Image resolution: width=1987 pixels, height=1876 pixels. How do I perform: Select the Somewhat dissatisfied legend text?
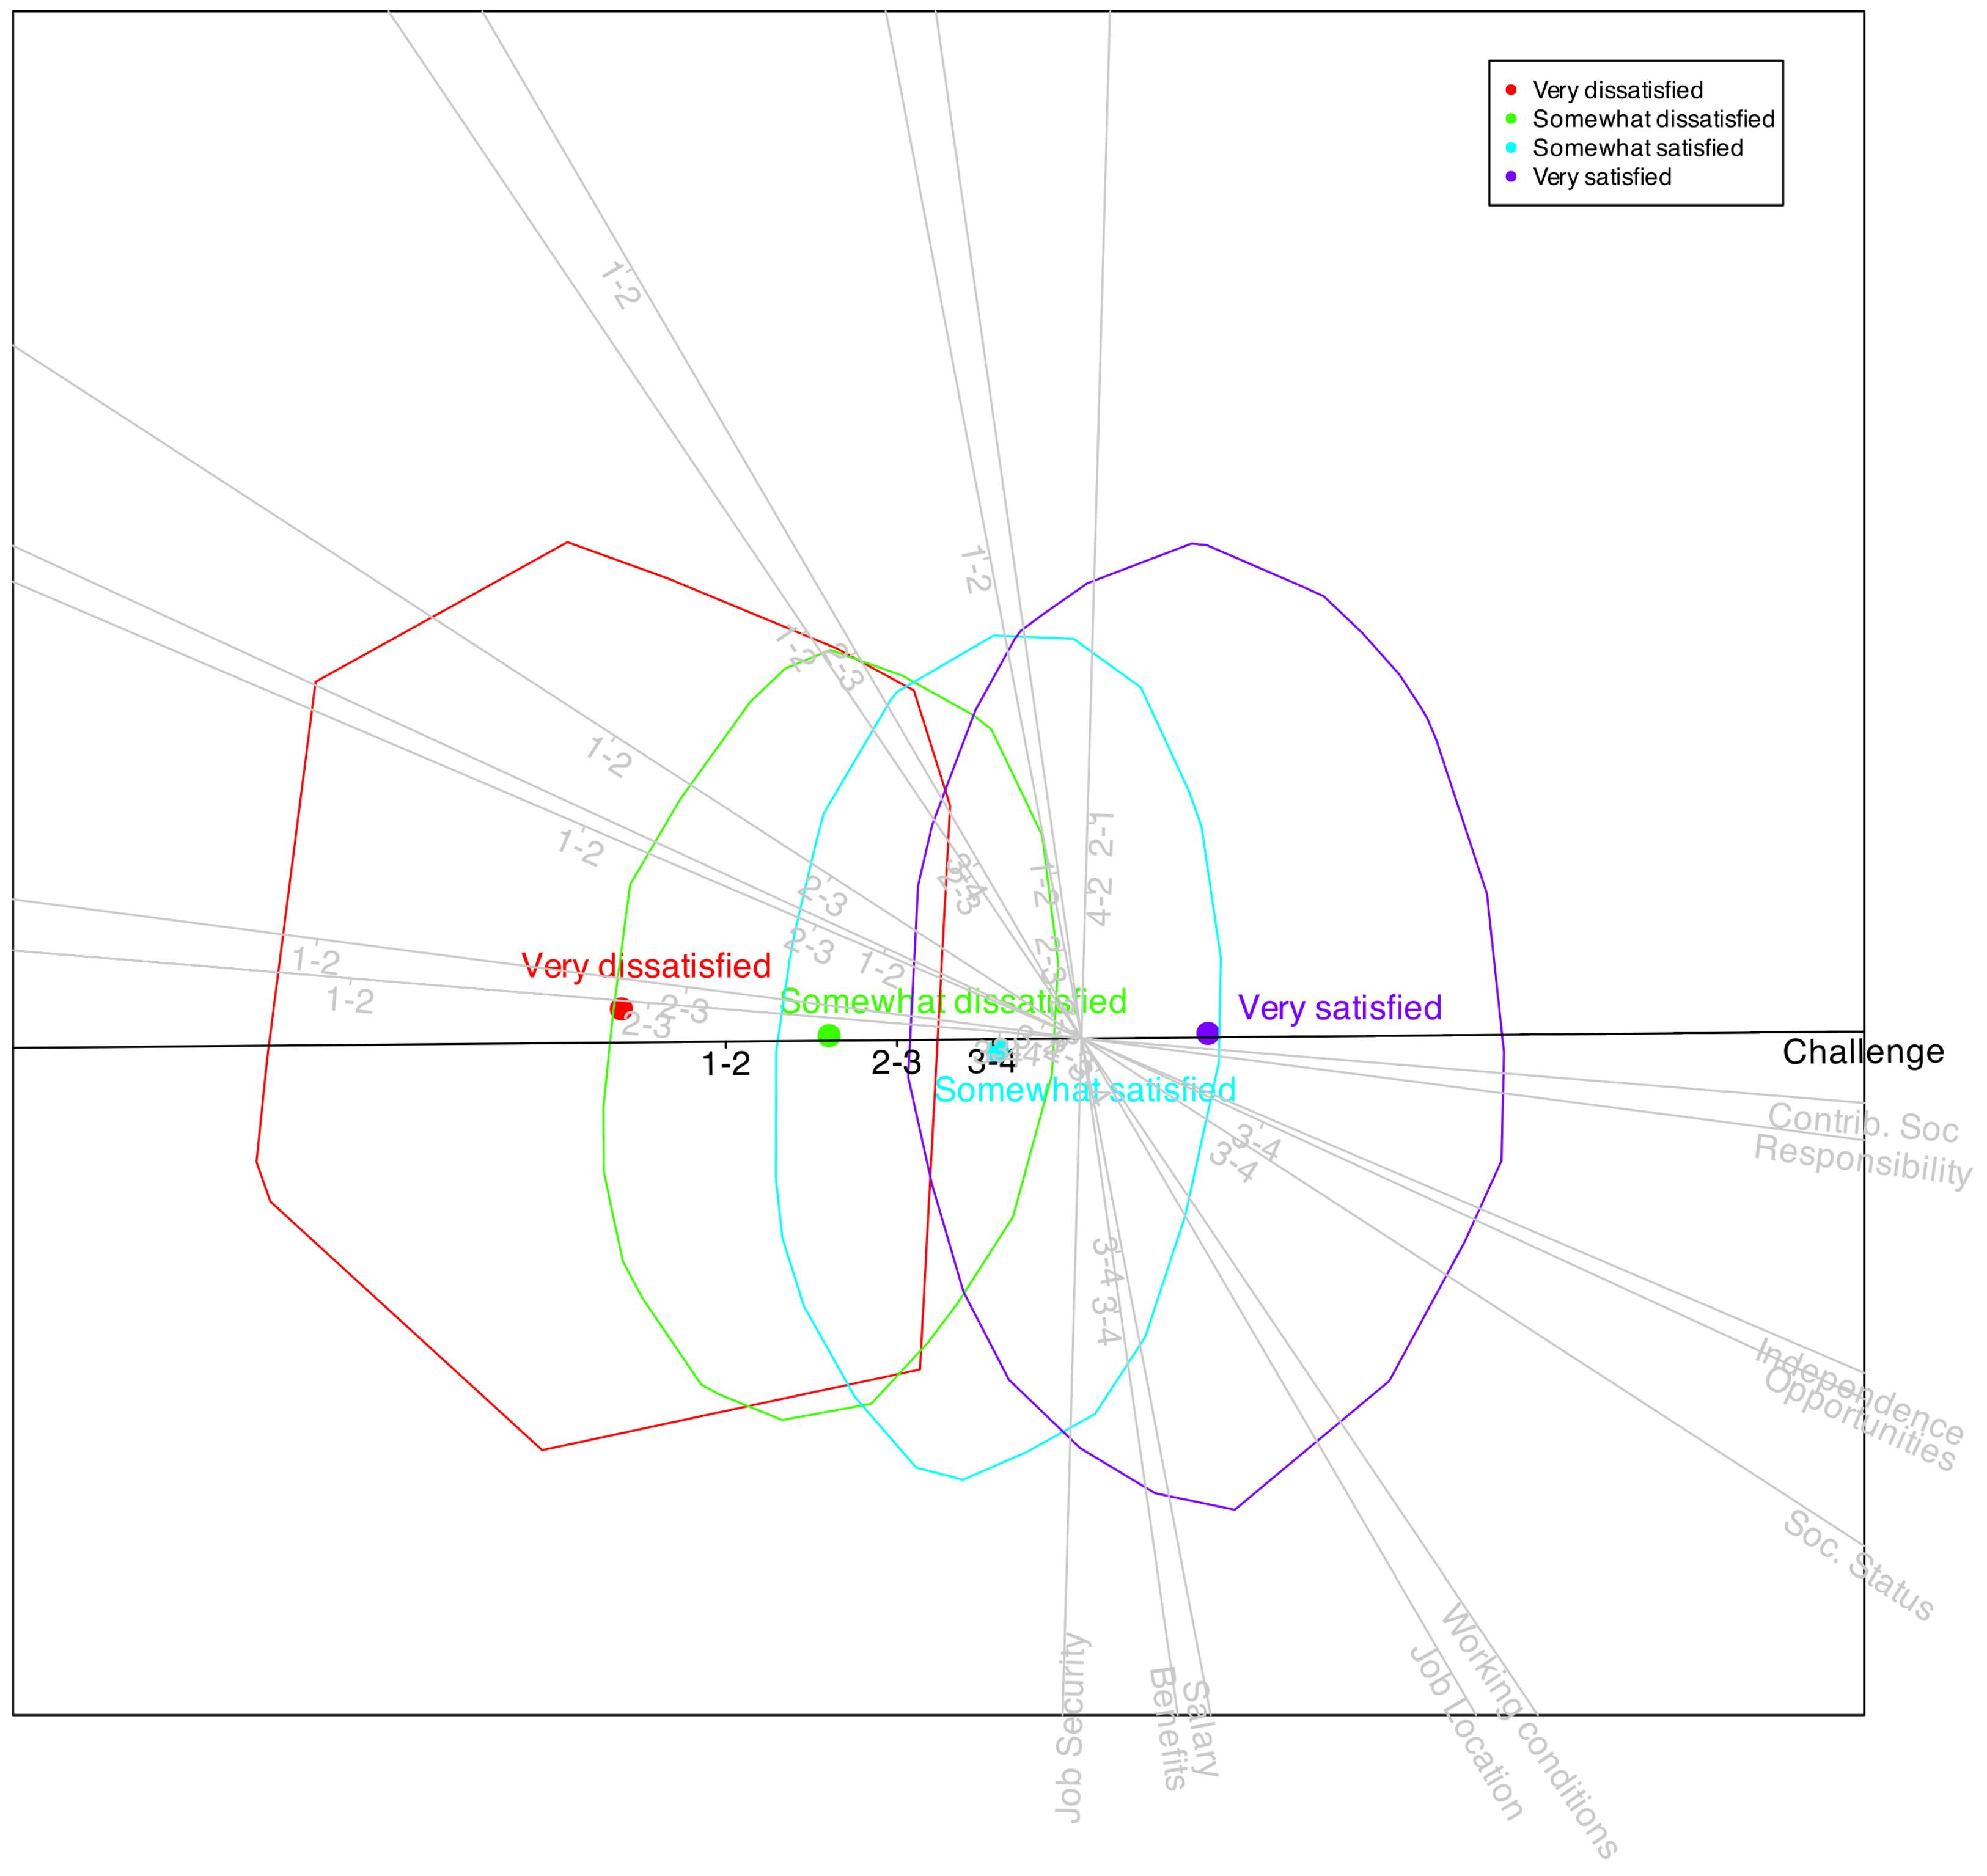point(1653,119)
